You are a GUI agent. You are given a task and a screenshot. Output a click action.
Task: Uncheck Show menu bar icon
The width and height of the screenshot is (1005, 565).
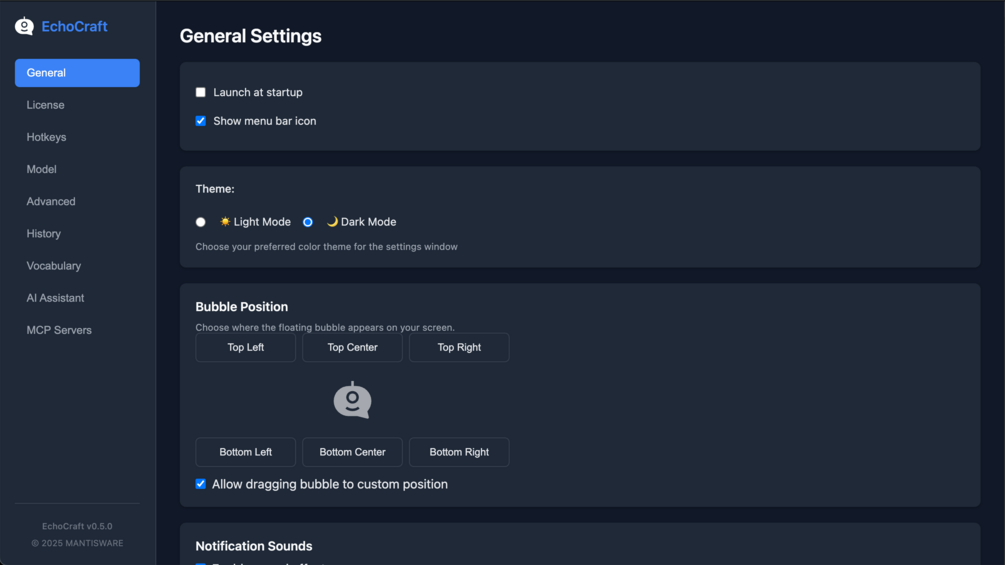pyautogui.click(x=201, y=121)
